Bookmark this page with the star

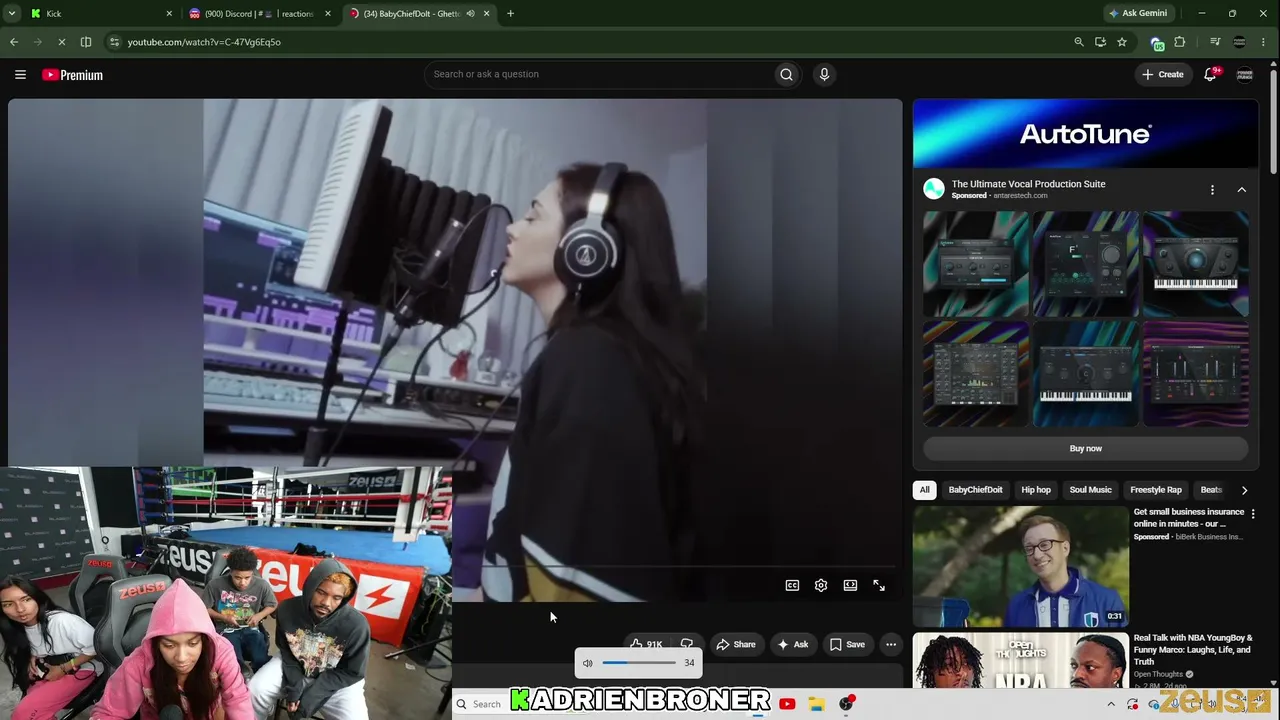(x=1122, y=42)
